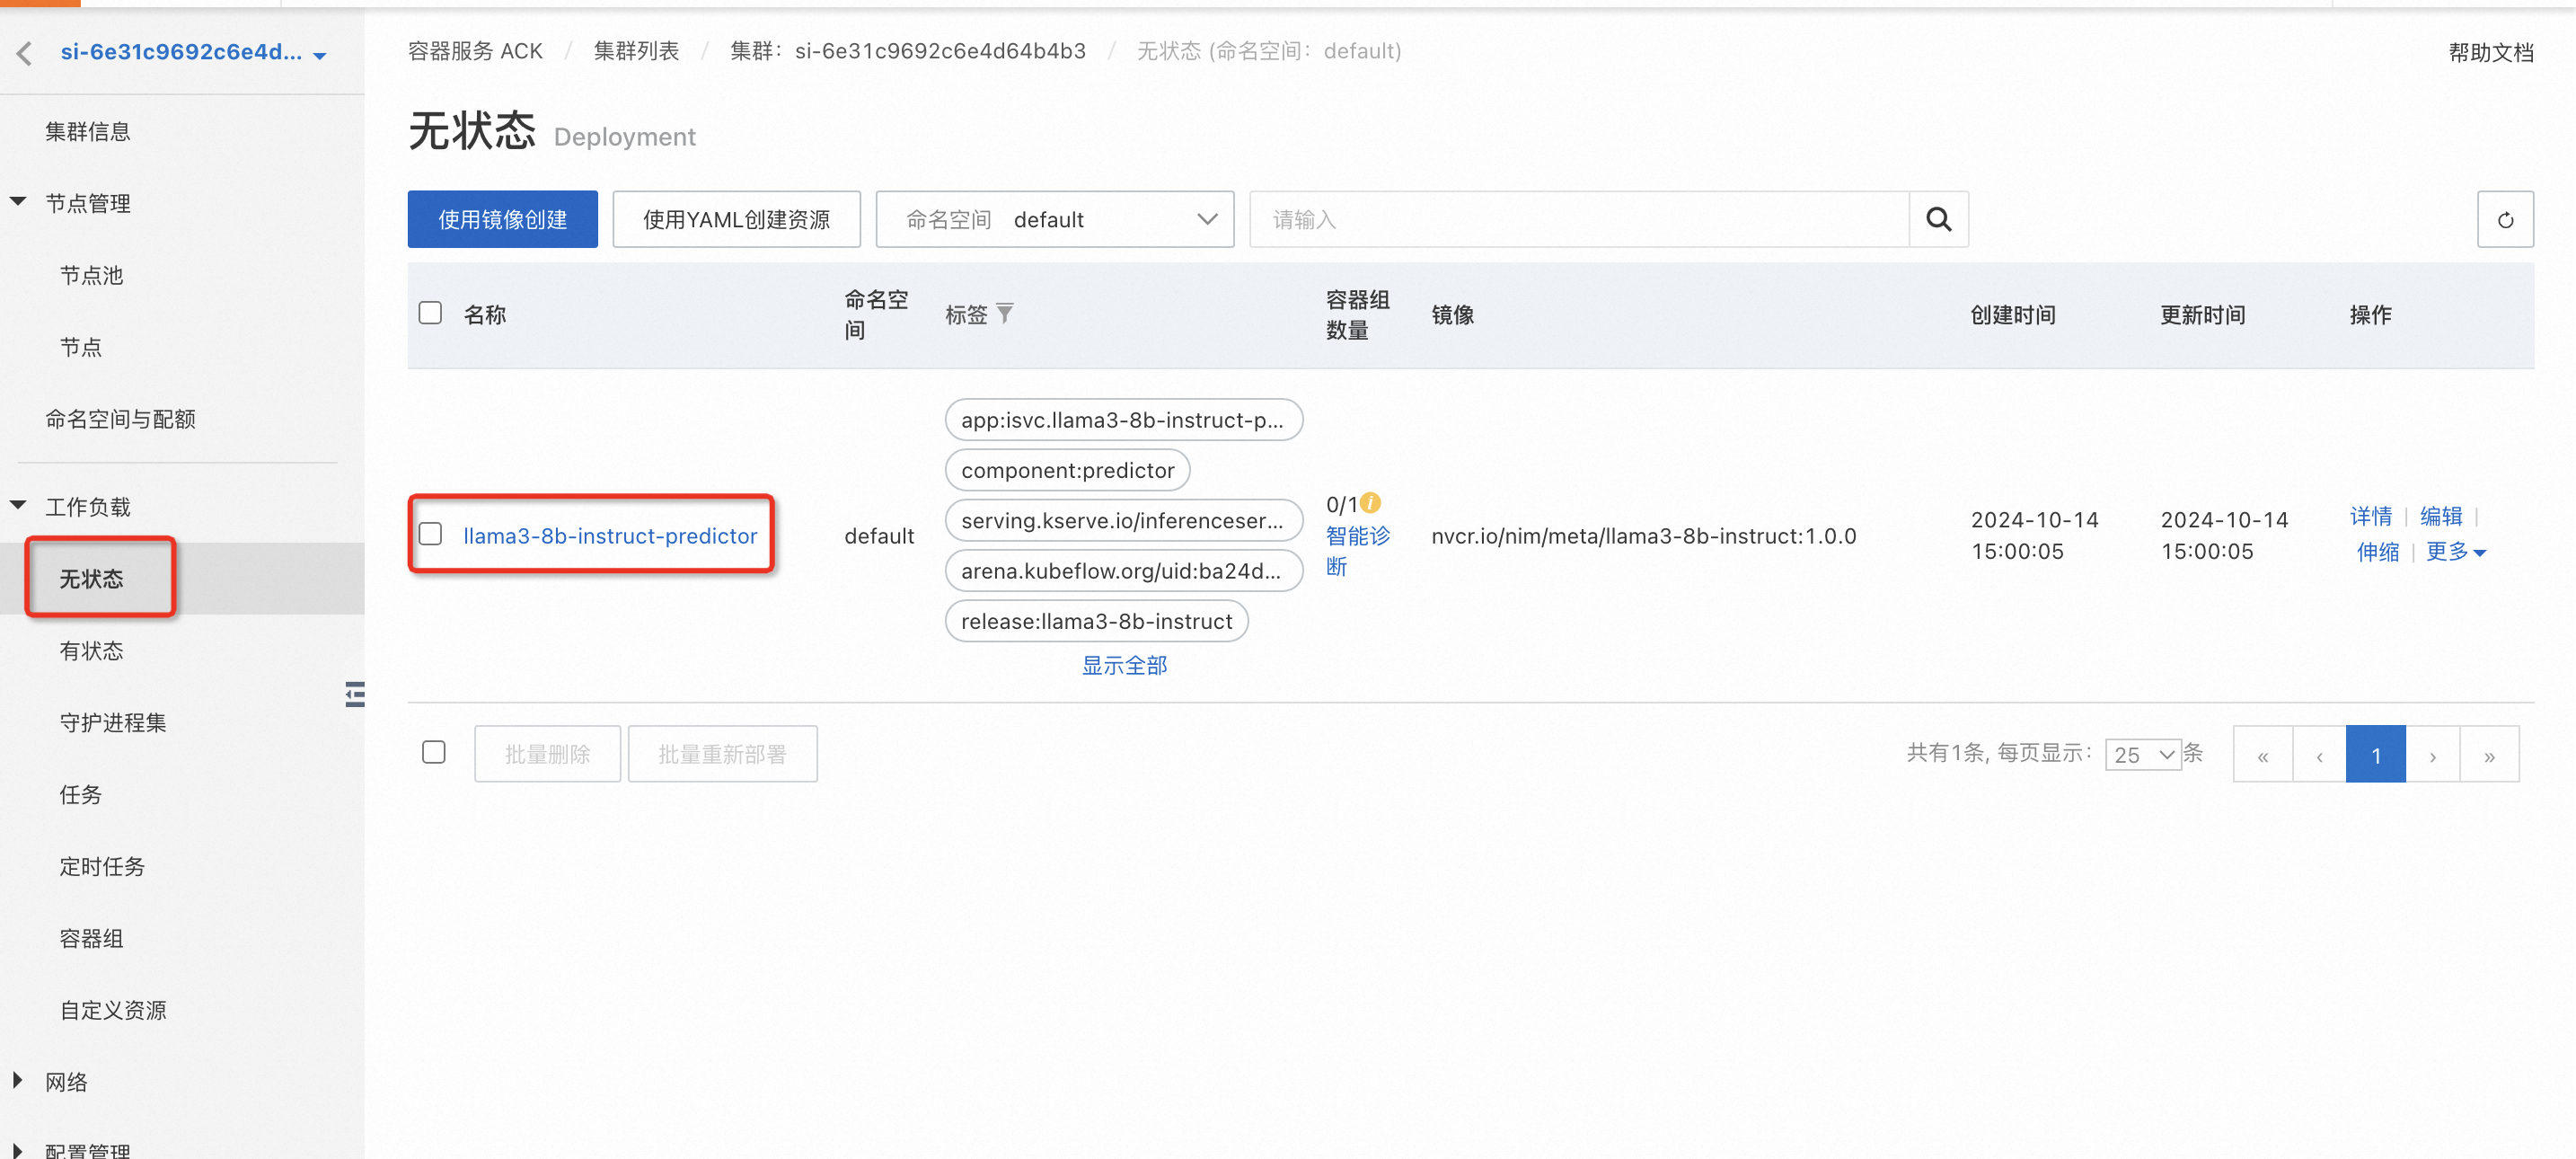Click 容器服务 ACK breadcrumb
The height and width of the screenshot is (1159, 2576).
point(475,51)
